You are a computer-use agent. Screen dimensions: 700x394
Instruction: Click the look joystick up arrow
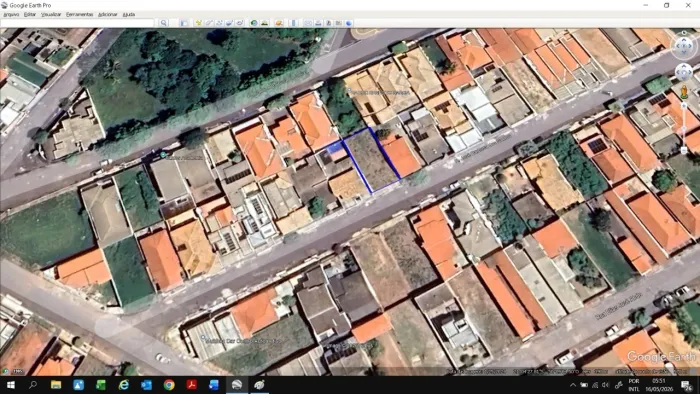[x=684, y=40]
